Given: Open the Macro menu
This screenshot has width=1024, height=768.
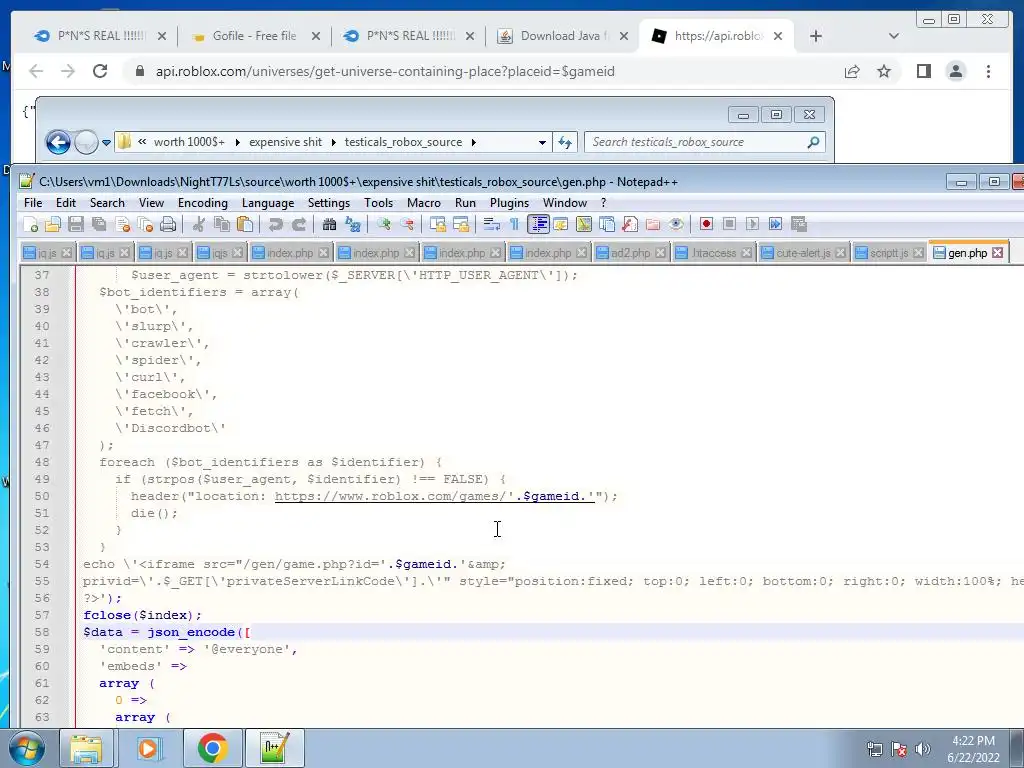Looking at the screenshot, I should pyautogui.click(x=423, y=203).
